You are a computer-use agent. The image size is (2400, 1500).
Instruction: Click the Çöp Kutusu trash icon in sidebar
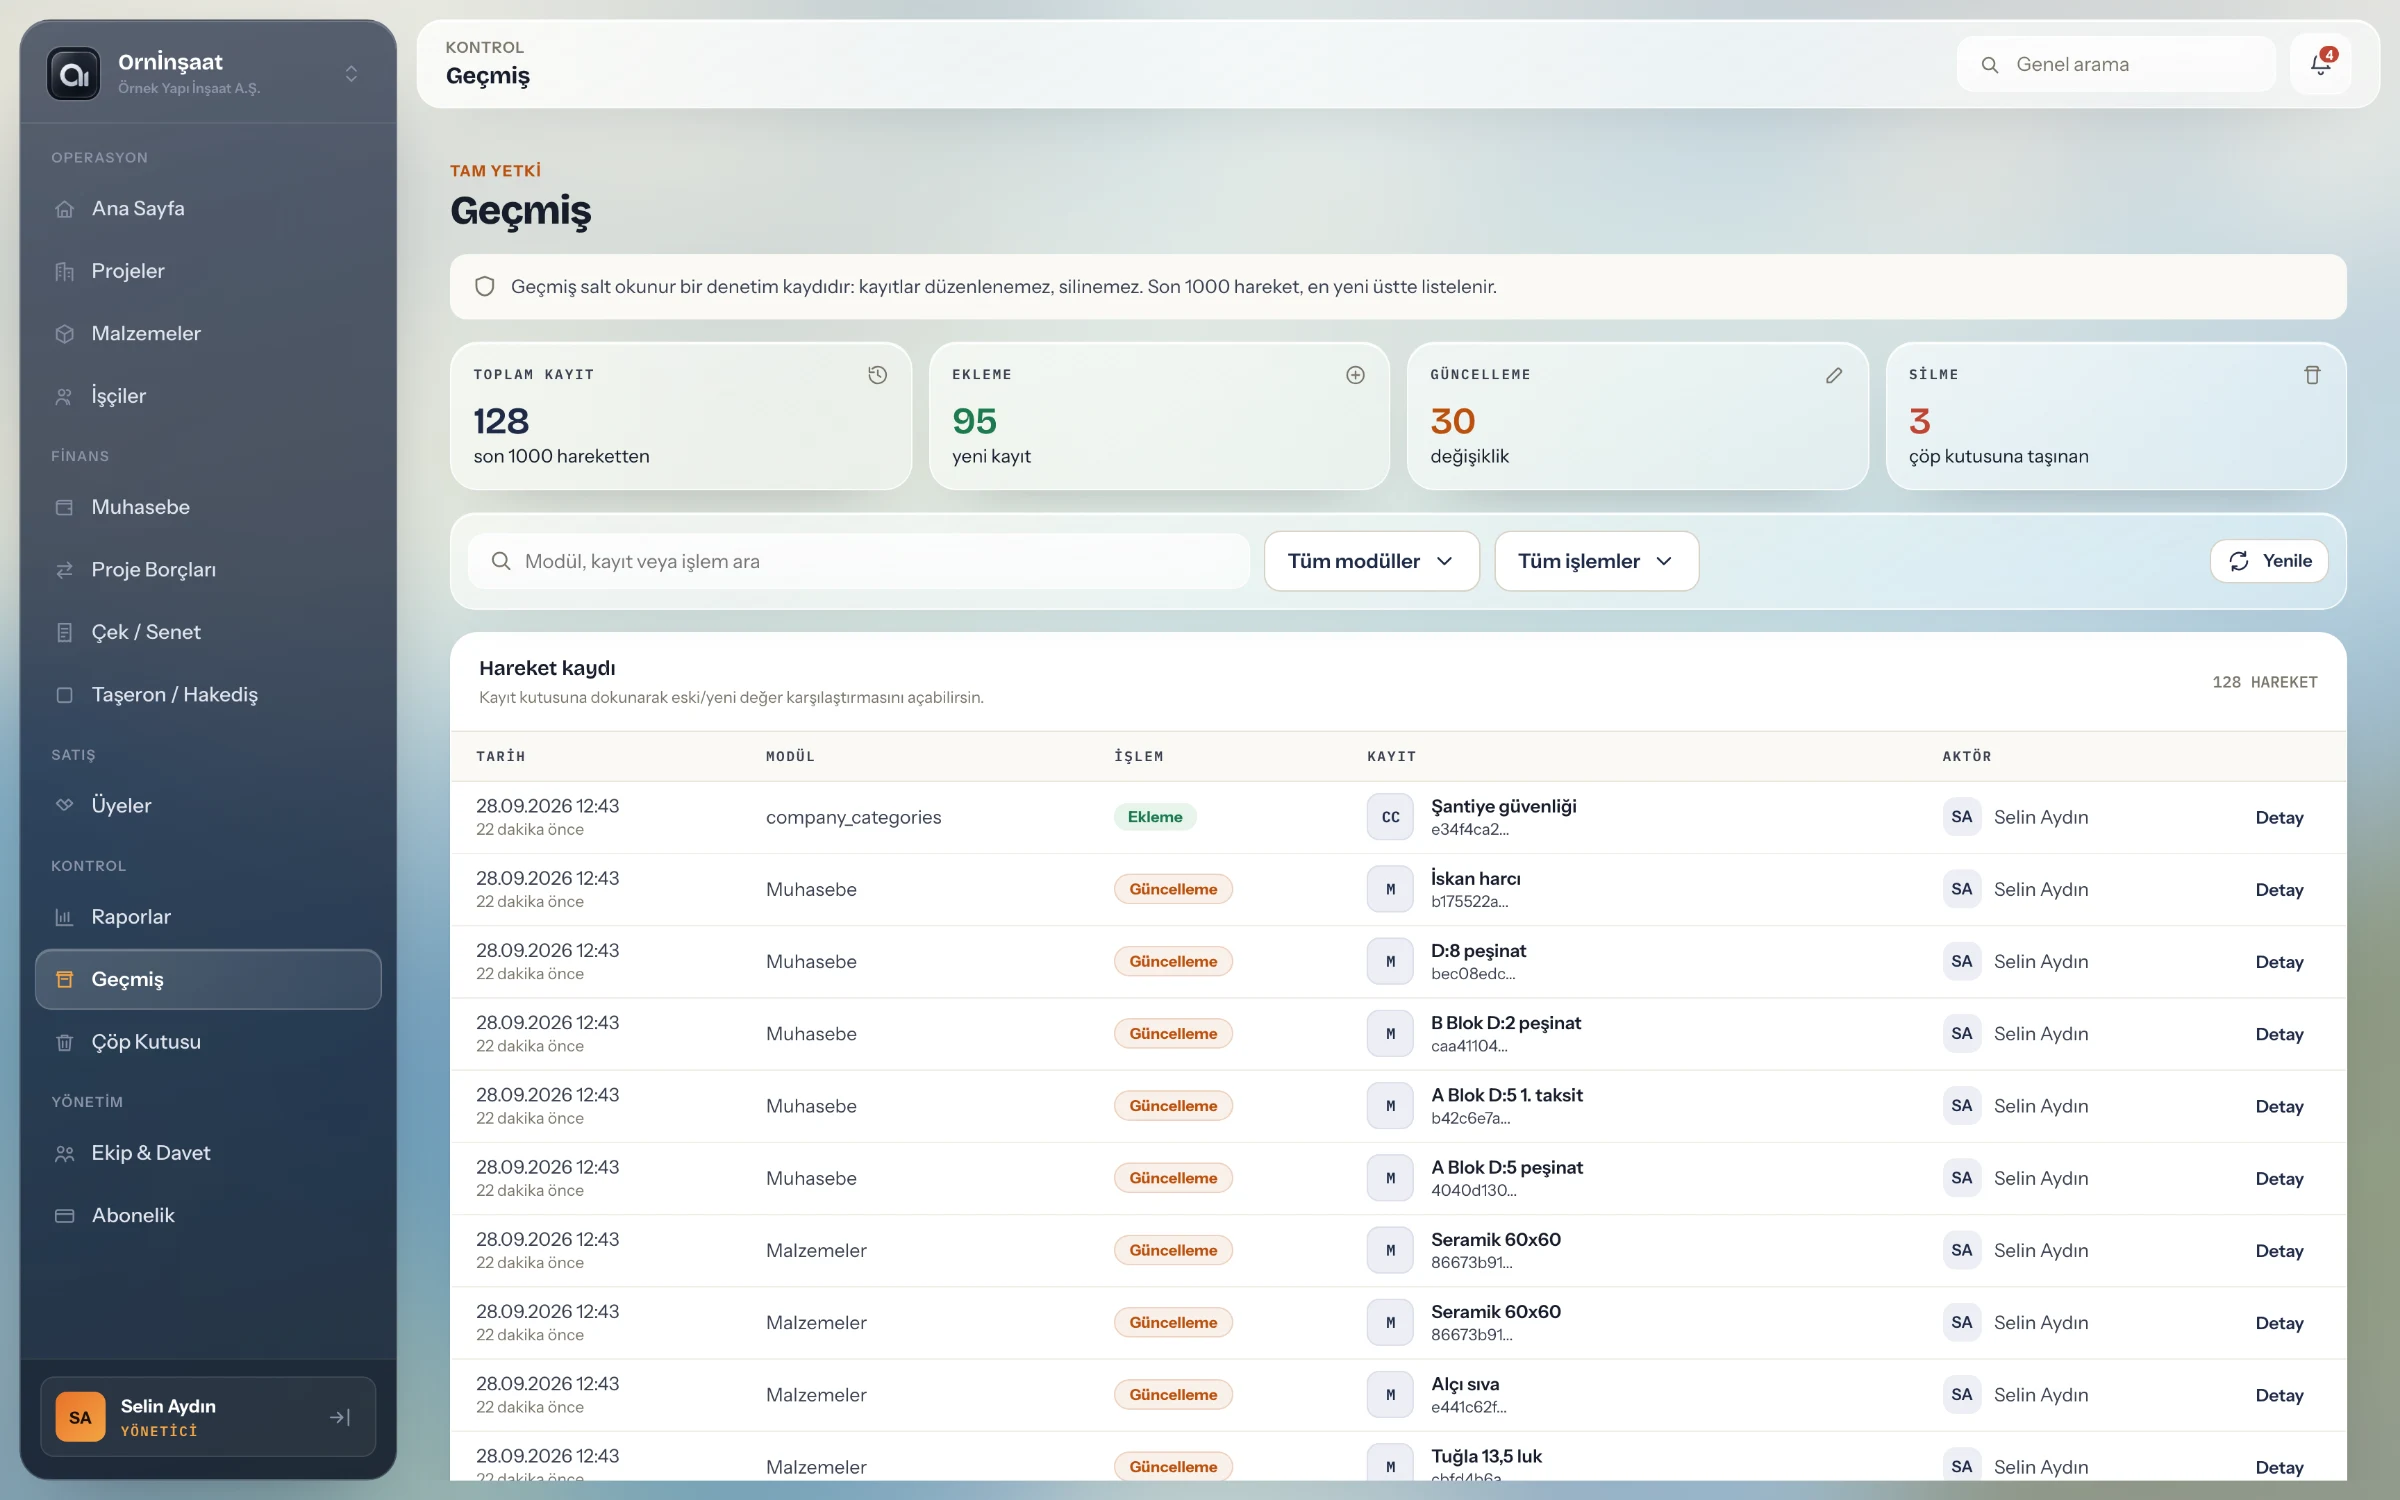point(65,1042)
